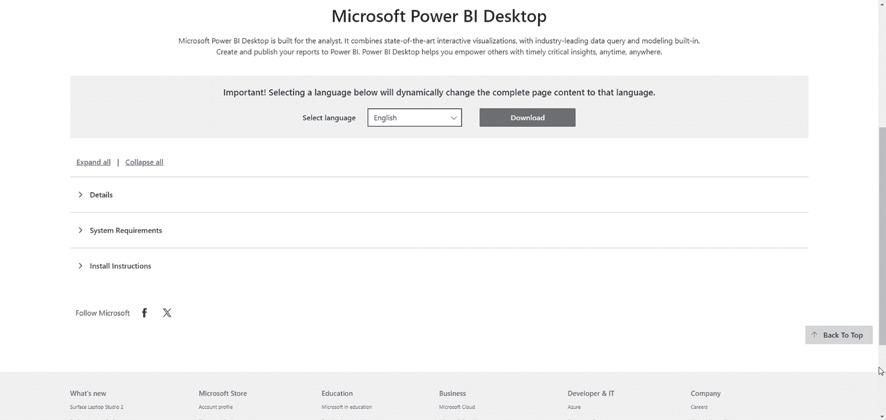Click the 'Education' footer heading
Viewport: 886px width, 420px height.
click(337, 393)
